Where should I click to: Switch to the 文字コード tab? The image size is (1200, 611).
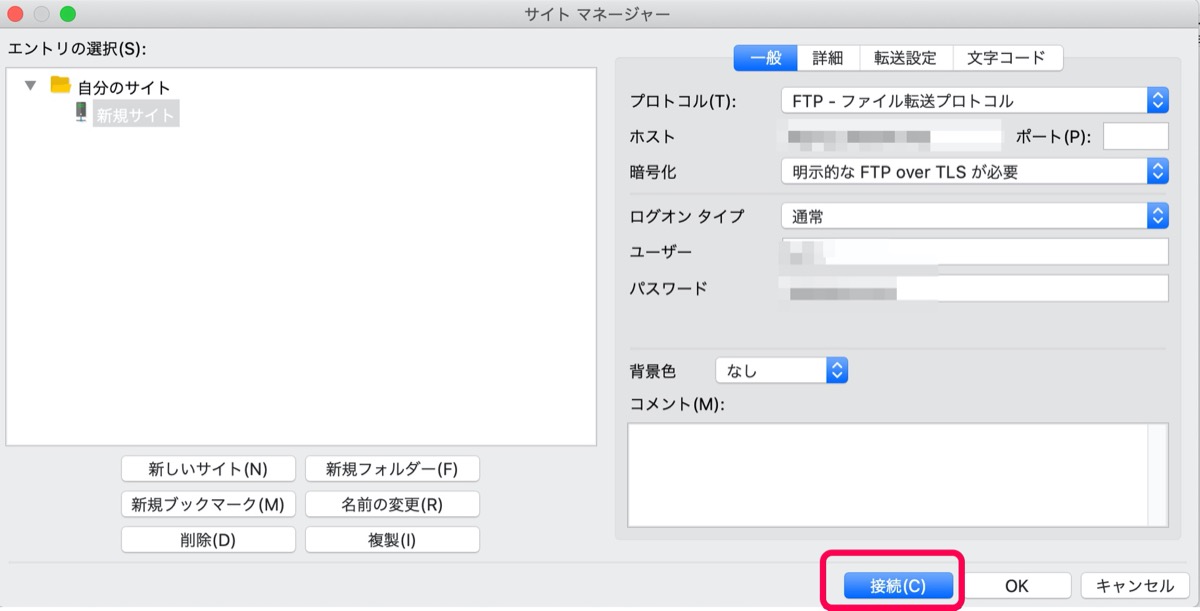tap(1007, 58)
